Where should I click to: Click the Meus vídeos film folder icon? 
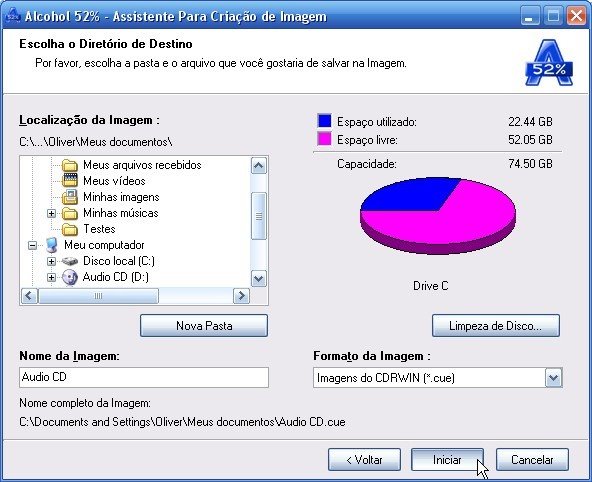click(70, 180)
